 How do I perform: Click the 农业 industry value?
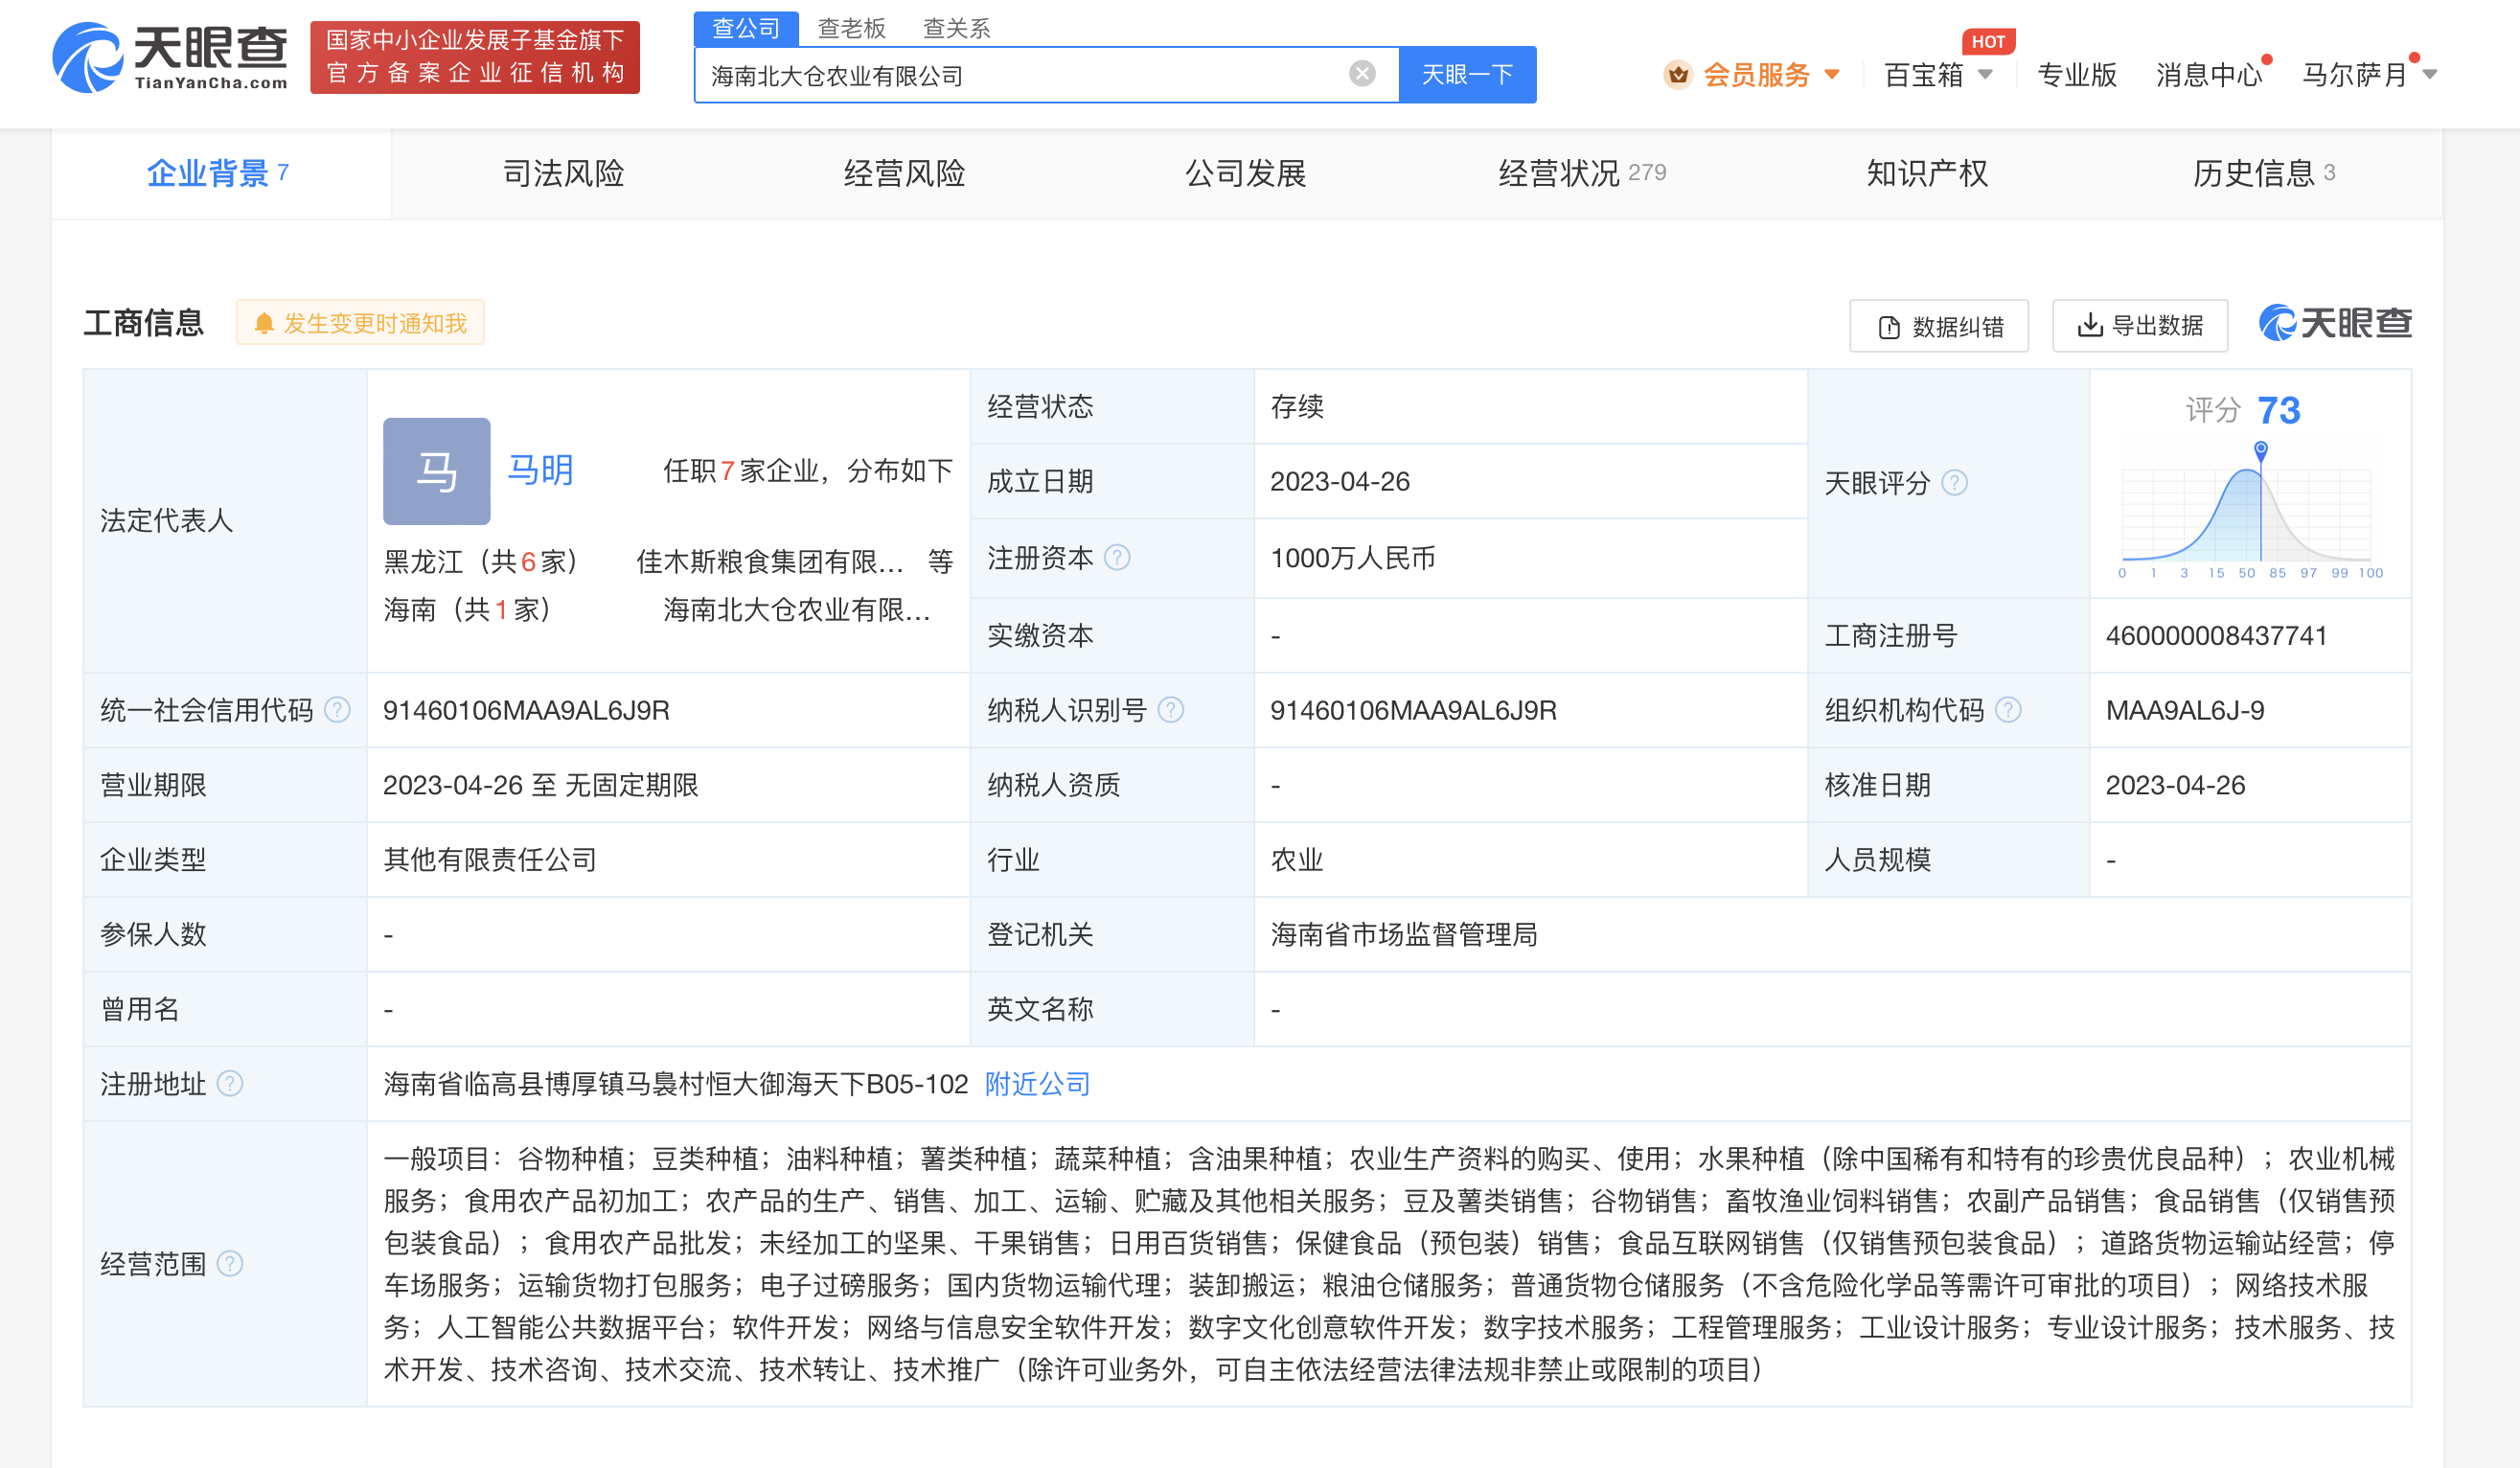point(1296,860)
